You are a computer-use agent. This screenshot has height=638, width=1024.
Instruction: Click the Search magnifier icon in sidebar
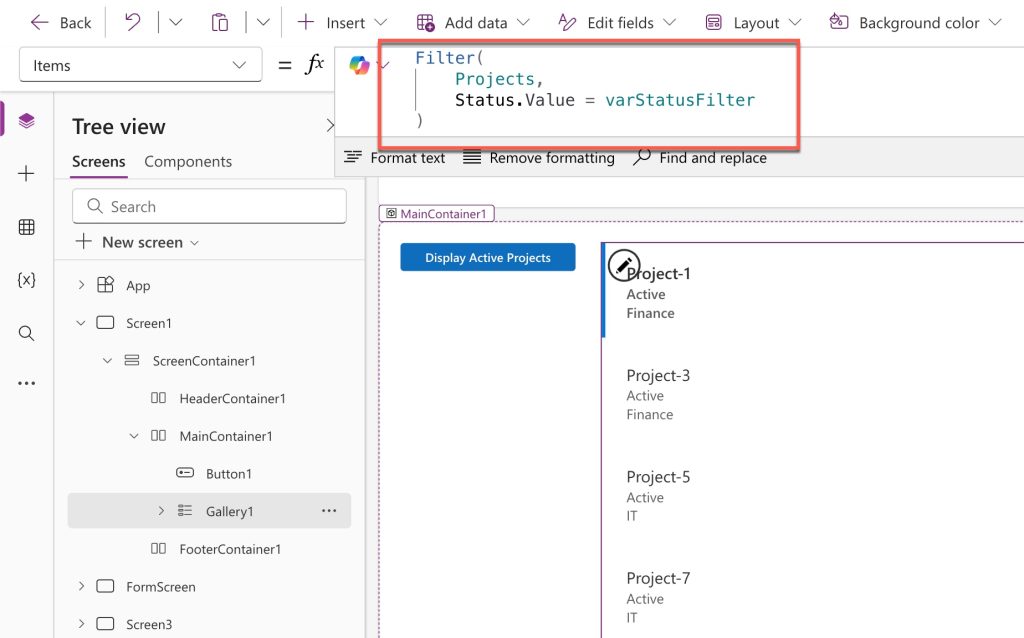tap(26, 333)
